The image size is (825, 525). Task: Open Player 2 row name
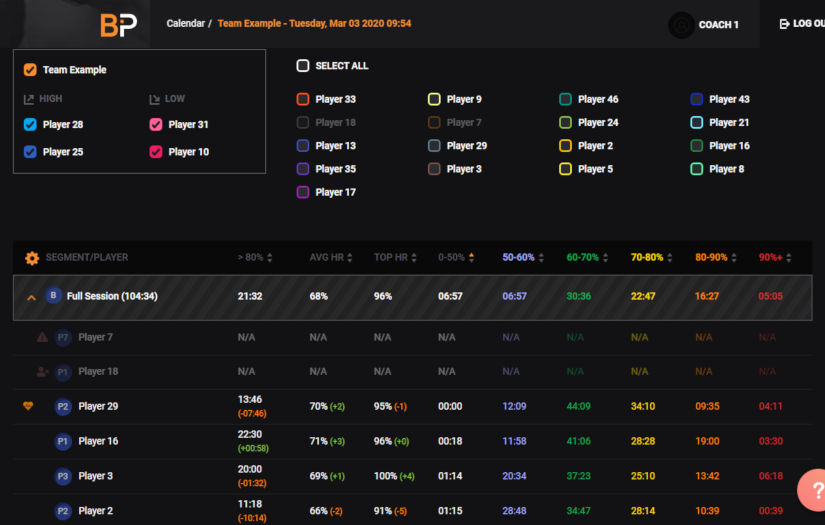pos(96,511)
